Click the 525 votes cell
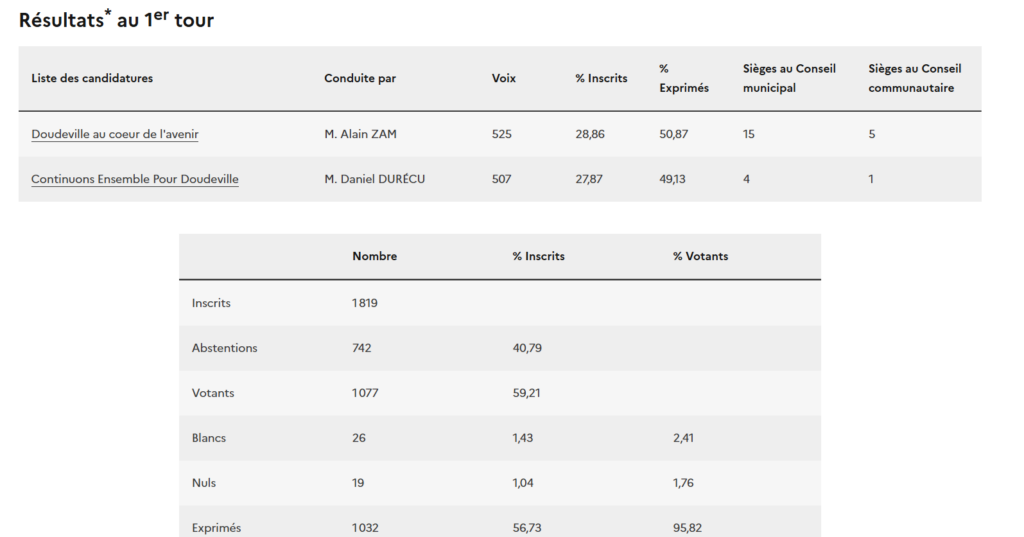Image resolution: width=1024 pixels, height=537 pixels. click(502, 134)
